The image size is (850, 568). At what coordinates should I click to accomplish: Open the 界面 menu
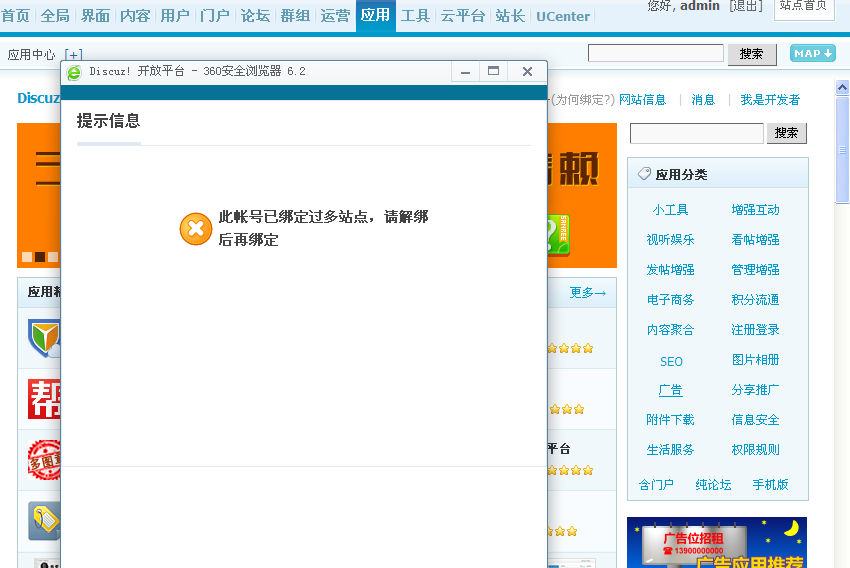tap(95, 16)
